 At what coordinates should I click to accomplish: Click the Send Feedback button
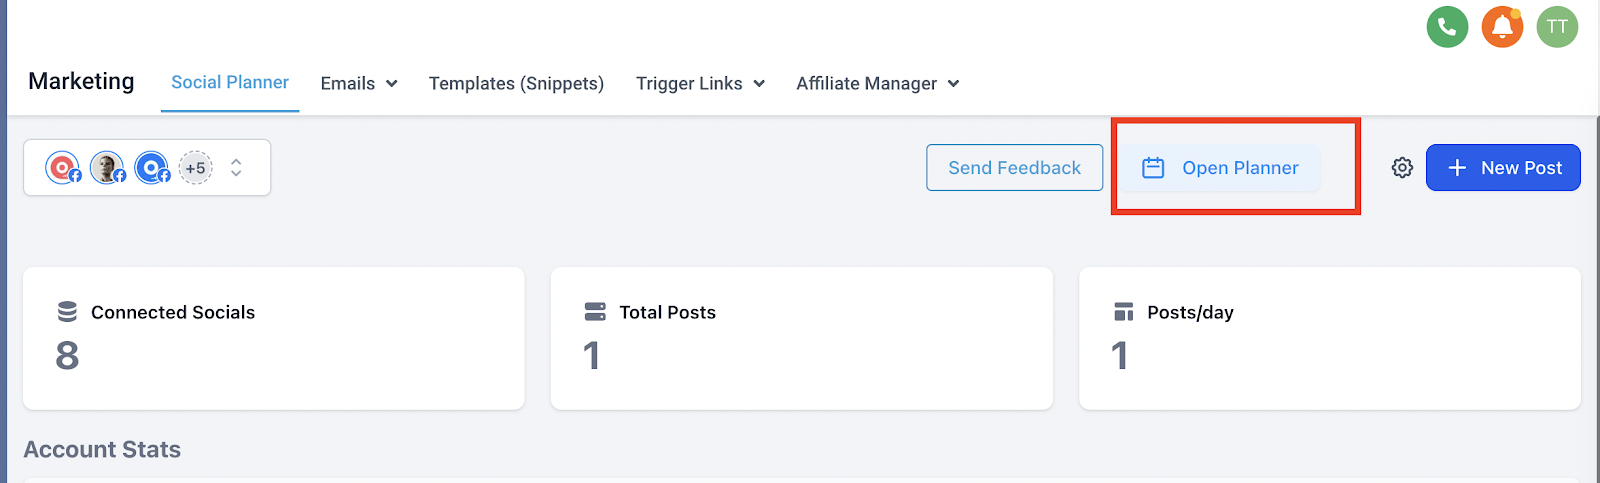(1014, 168)
